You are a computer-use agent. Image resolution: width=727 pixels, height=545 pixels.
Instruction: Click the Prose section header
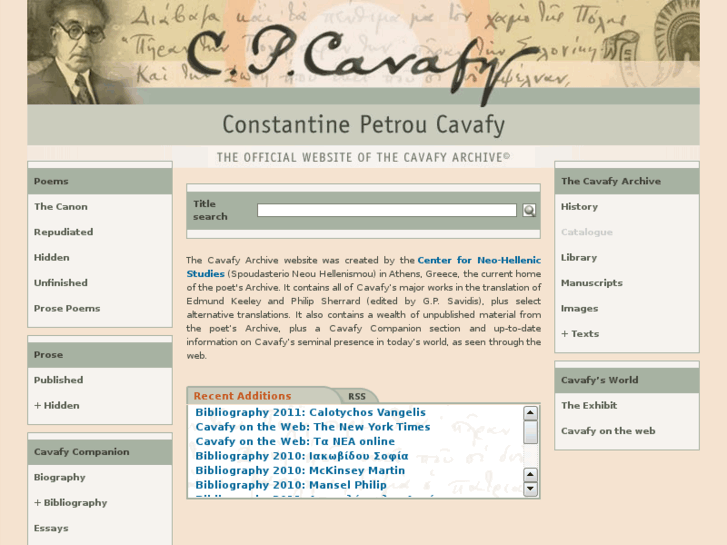pos(100,355)
